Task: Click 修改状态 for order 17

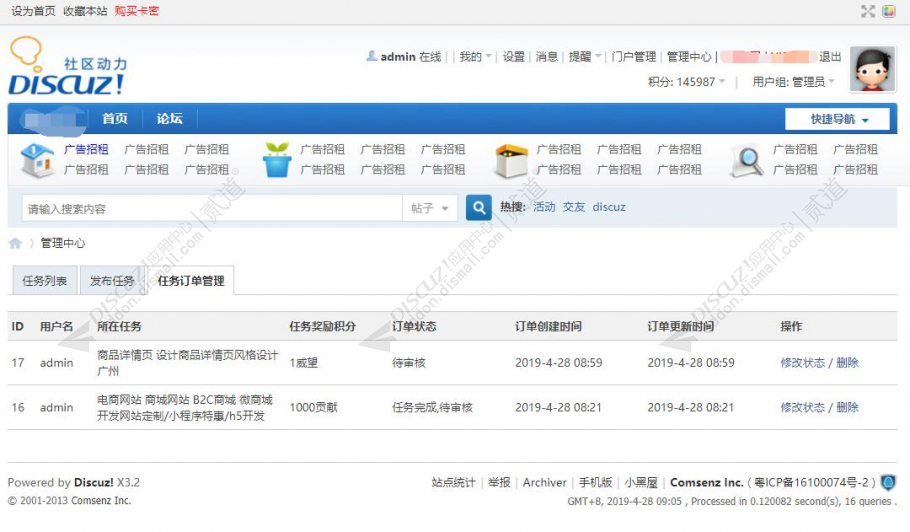Action: (803, 363)
